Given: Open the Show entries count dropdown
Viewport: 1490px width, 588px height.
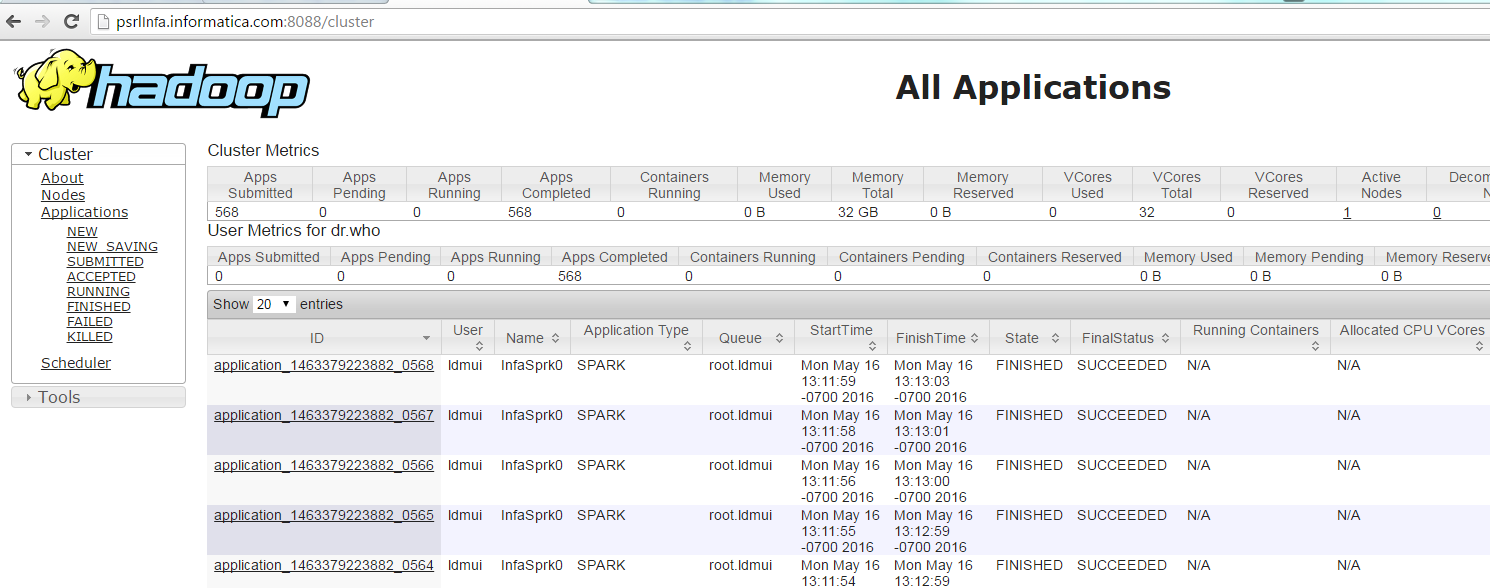Looking at the screenshot, I should [x=275, y=304].
